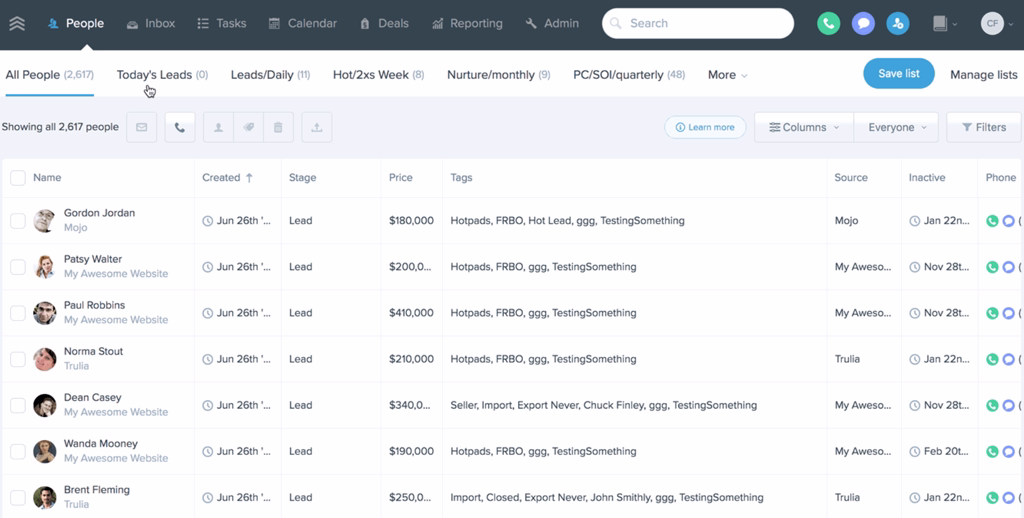Click into the Search field
Image resolution: width=1024 pixels, height=518 pixels.
(x=698, y=23)
